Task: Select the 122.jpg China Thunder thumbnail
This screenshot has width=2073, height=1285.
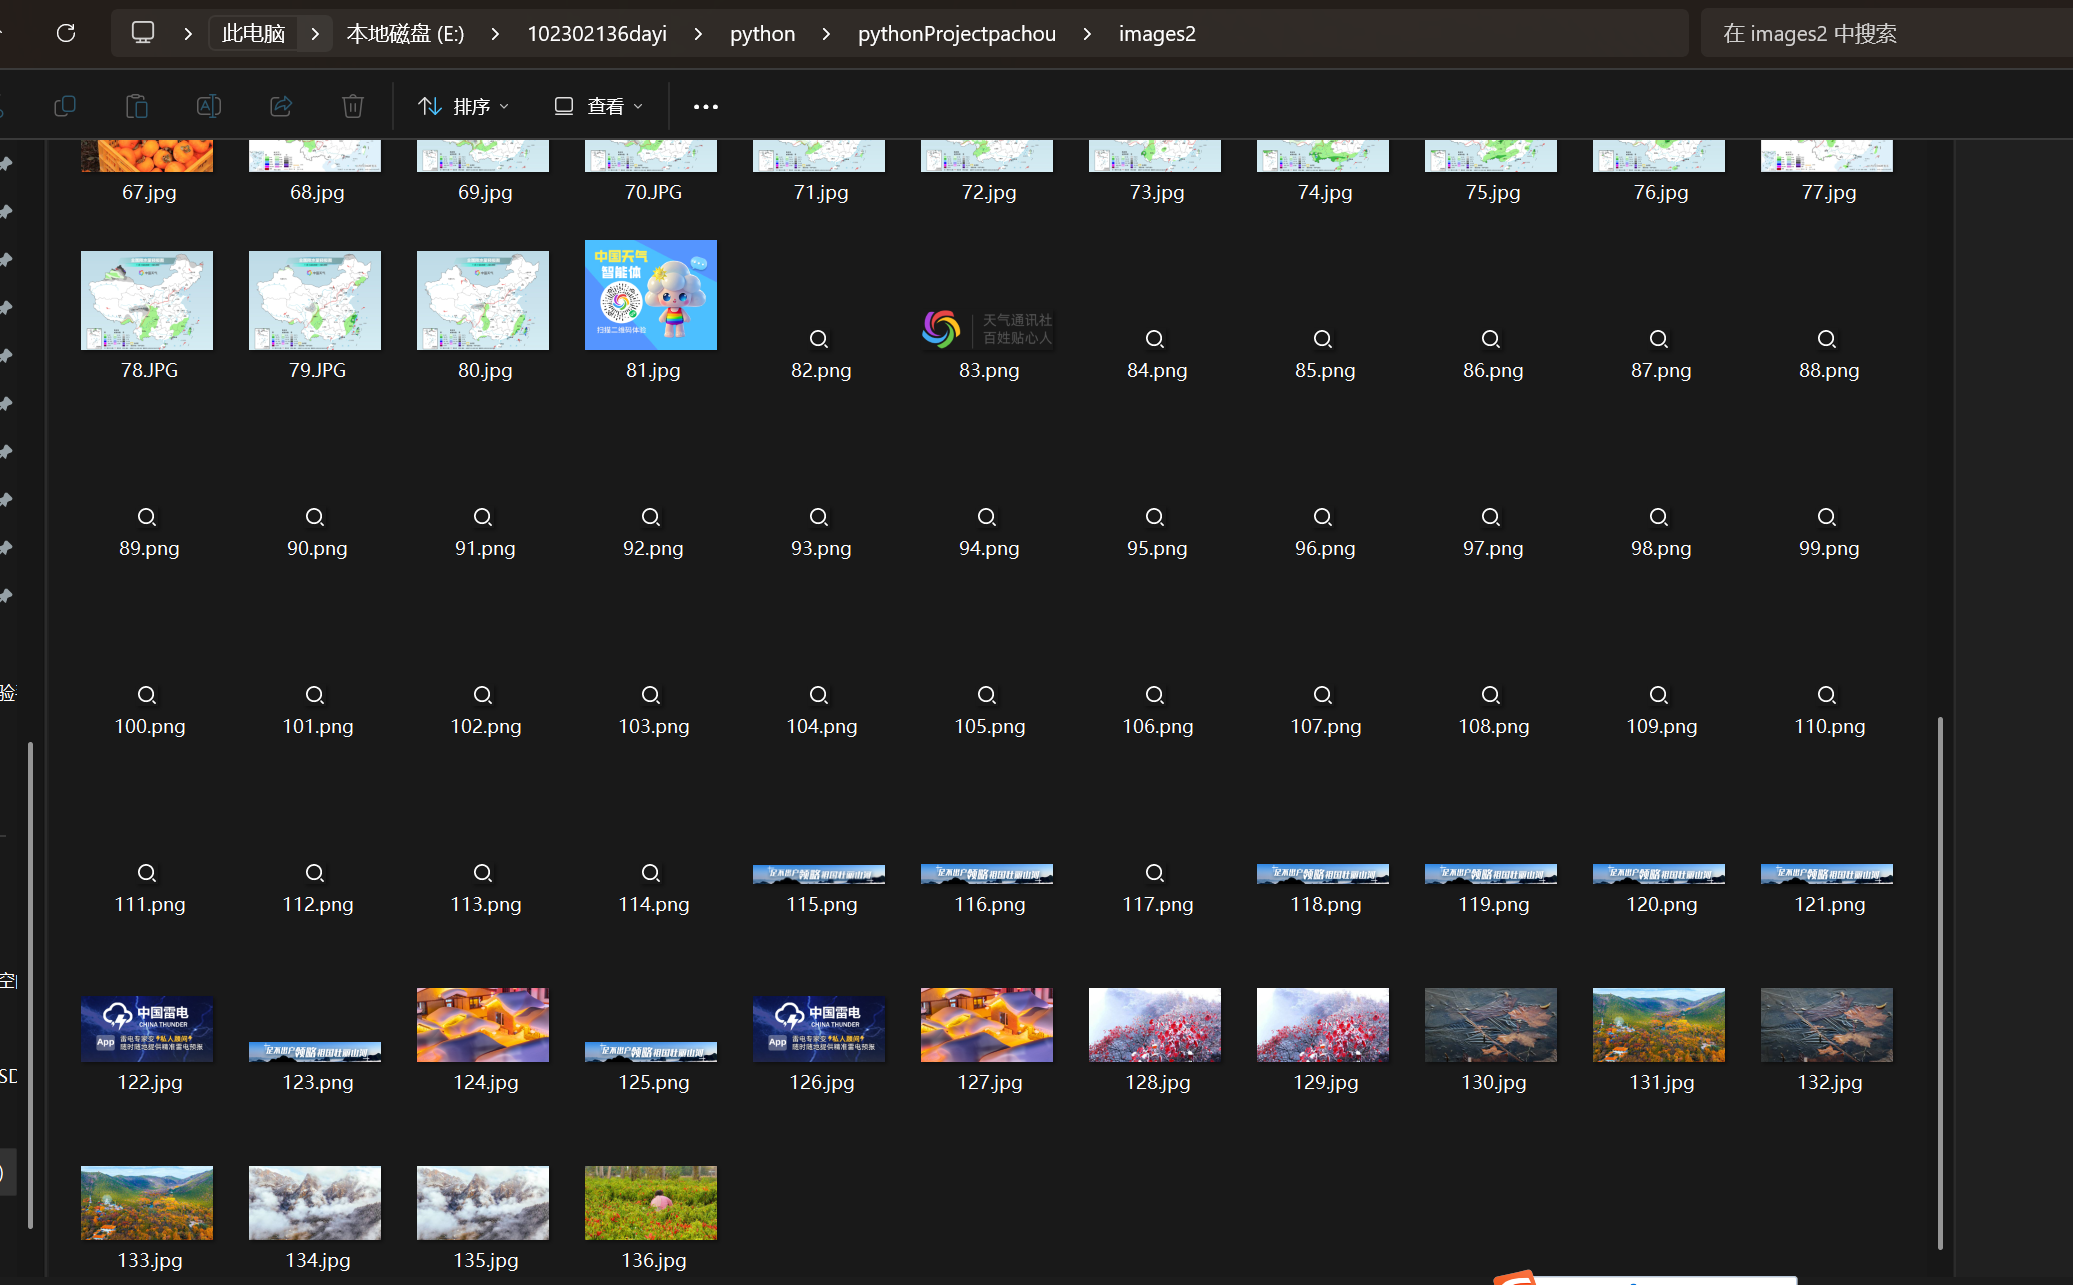Action: click(147, 1027)
